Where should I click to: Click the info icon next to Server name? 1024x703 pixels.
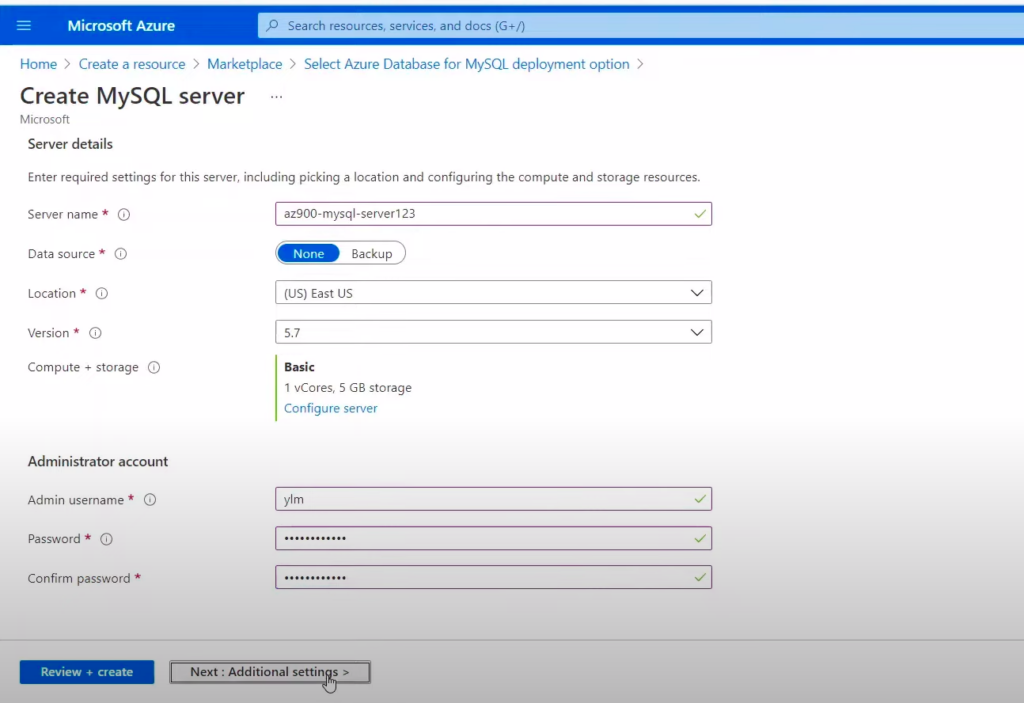125,214
